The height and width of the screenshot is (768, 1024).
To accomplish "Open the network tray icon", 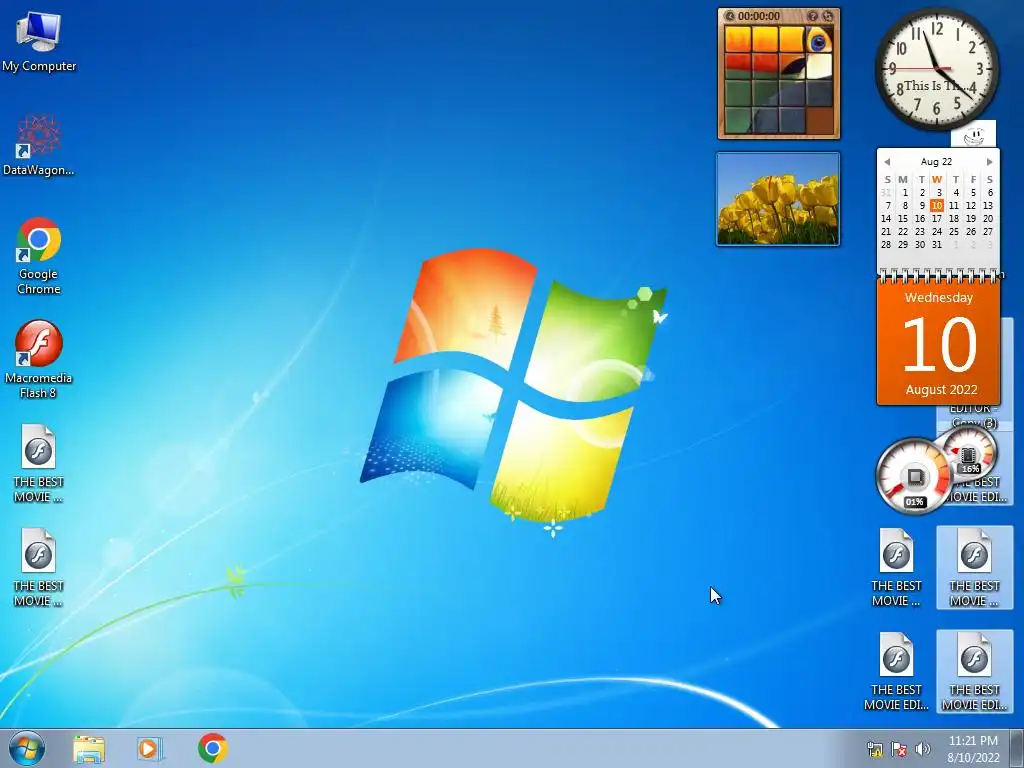I will coord(875,749).
